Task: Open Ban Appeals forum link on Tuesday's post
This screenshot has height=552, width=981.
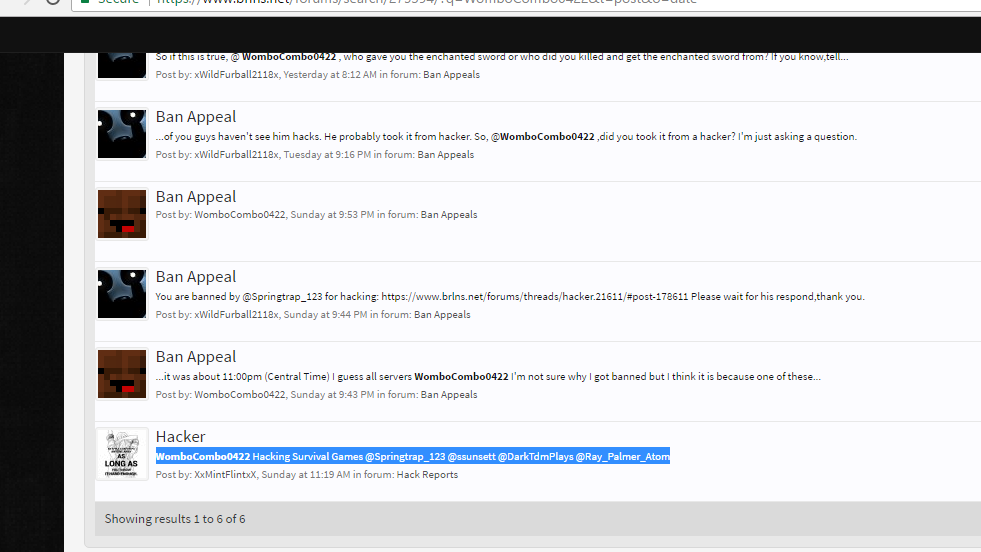Action: point(445,155)
